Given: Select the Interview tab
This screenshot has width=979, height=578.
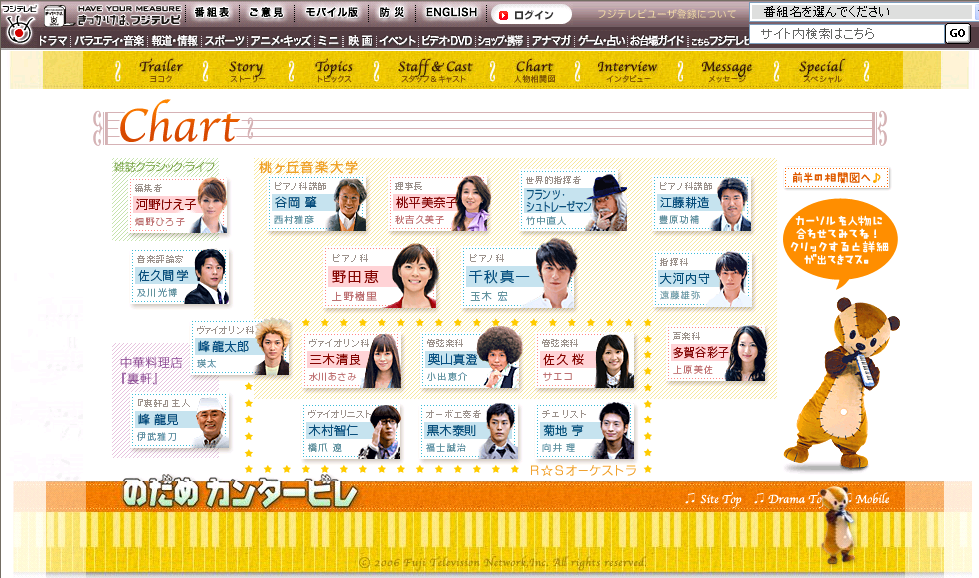Looking at the screenshot, I should (x=627, y=70).
